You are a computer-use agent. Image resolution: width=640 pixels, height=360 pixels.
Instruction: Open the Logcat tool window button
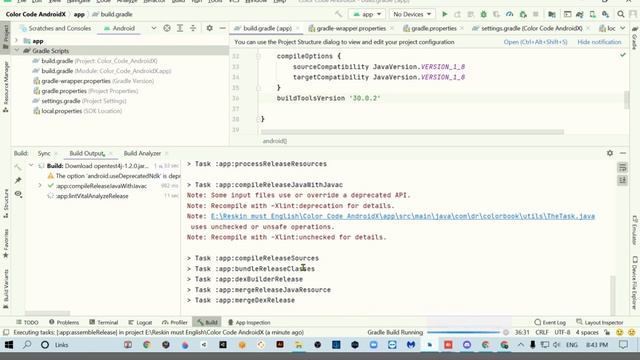point(140,322)
